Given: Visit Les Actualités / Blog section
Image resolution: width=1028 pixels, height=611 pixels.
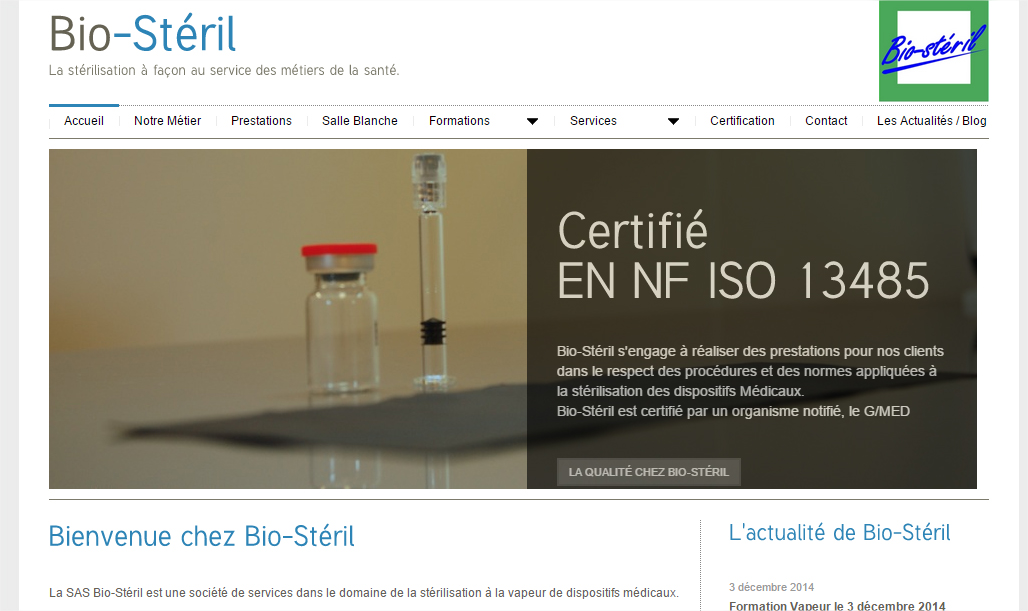Looking at the screenshot, I should 931,121.
